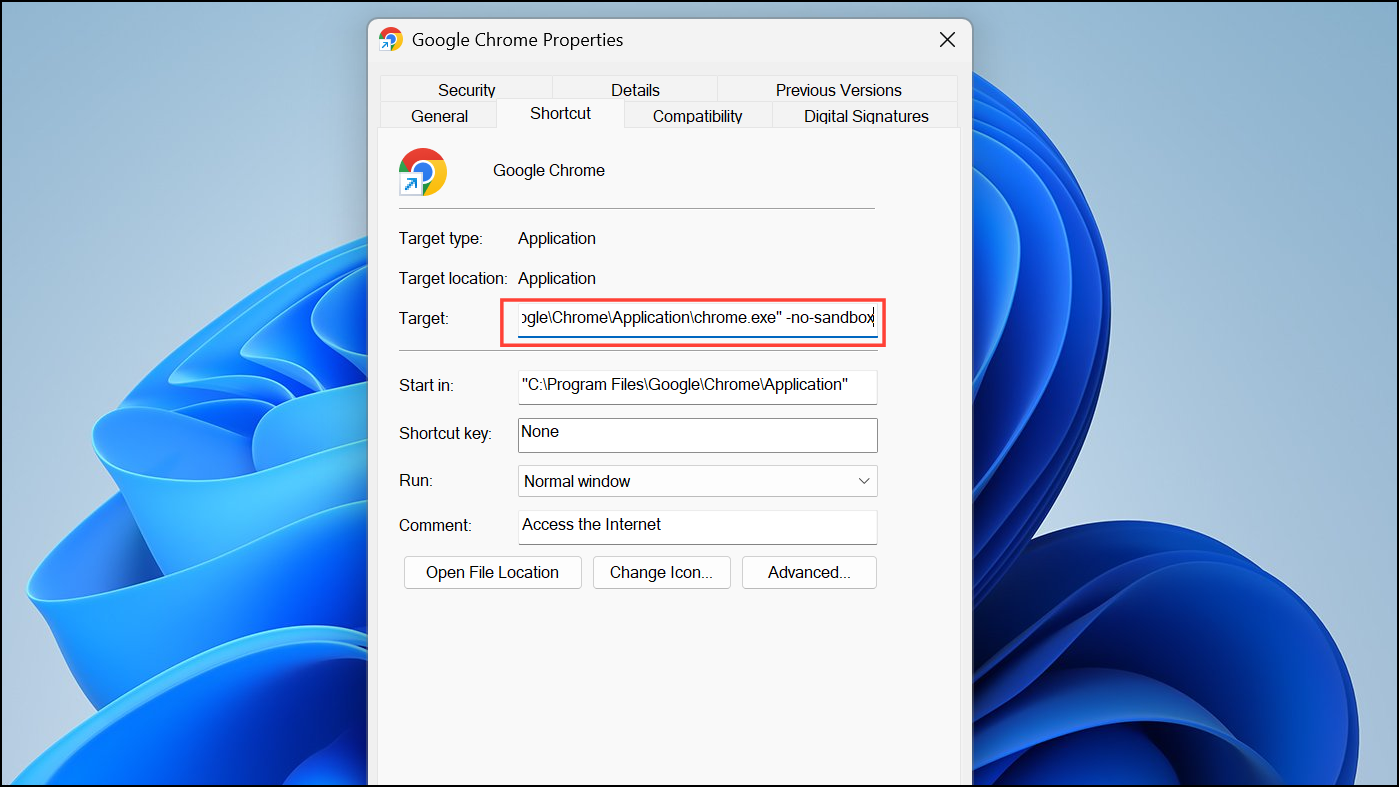Click the Target field containing chrome.exe path
The image size is (1399, 787).
697,319
